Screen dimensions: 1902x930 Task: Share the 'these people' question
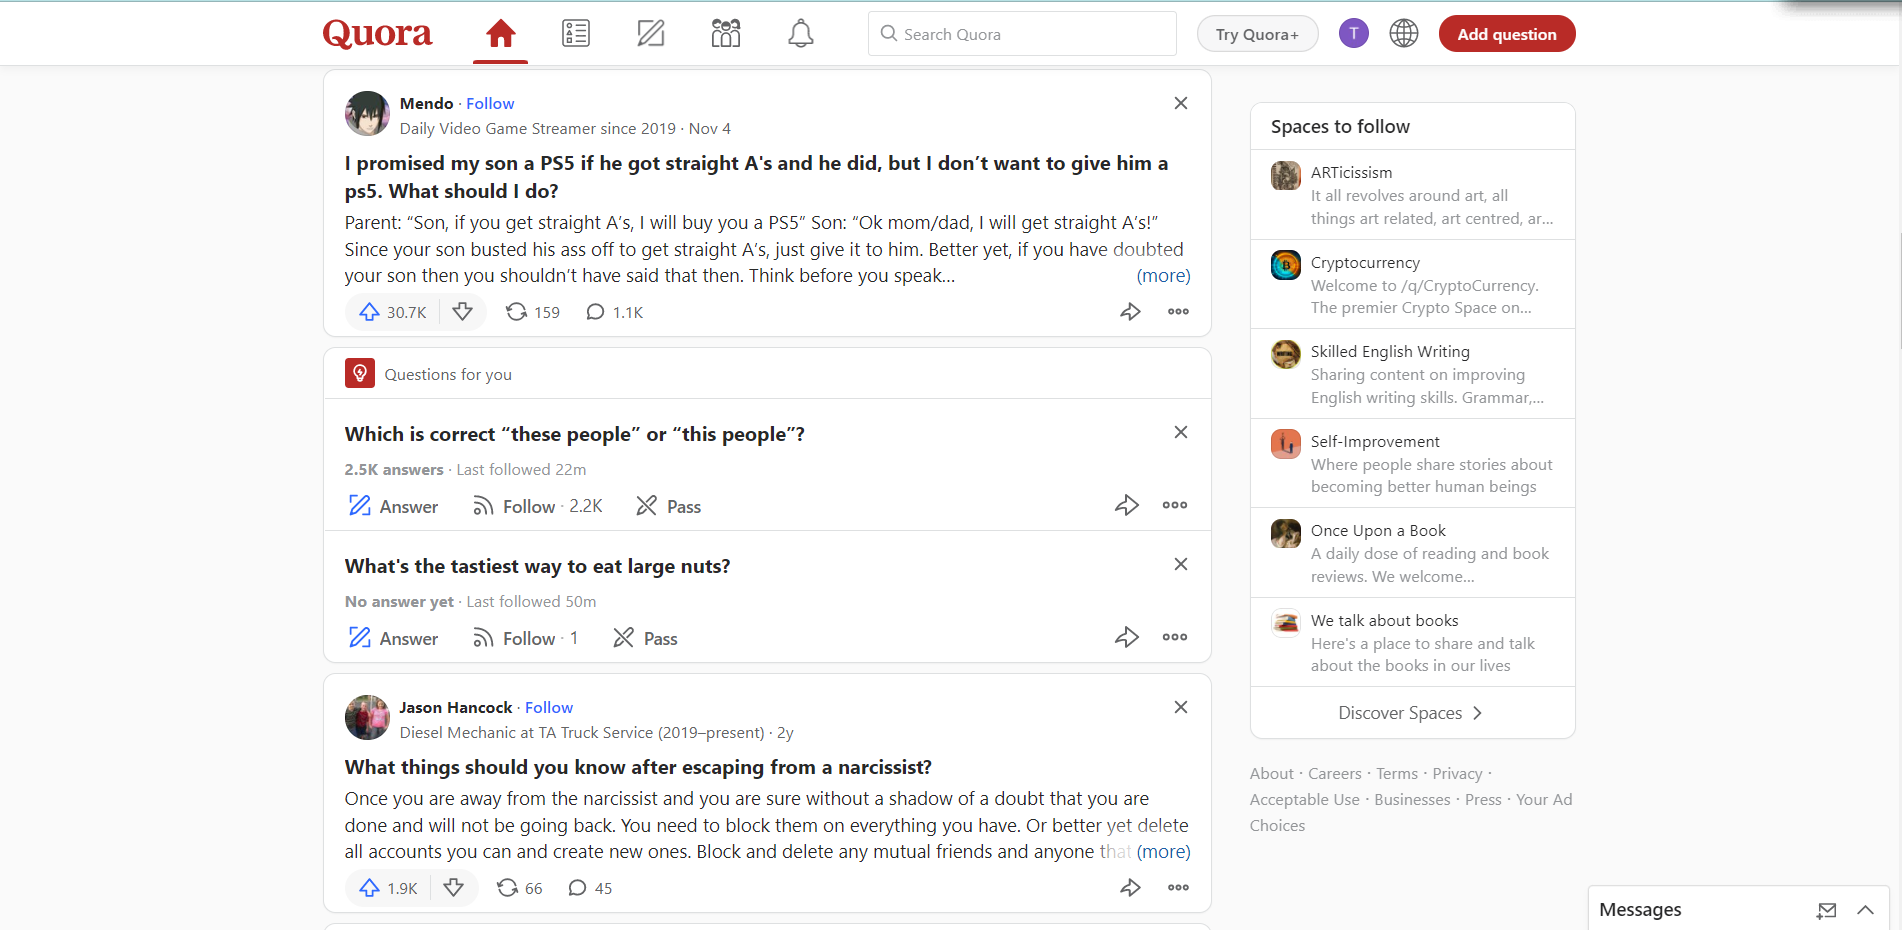click(x=1127, y=505)
